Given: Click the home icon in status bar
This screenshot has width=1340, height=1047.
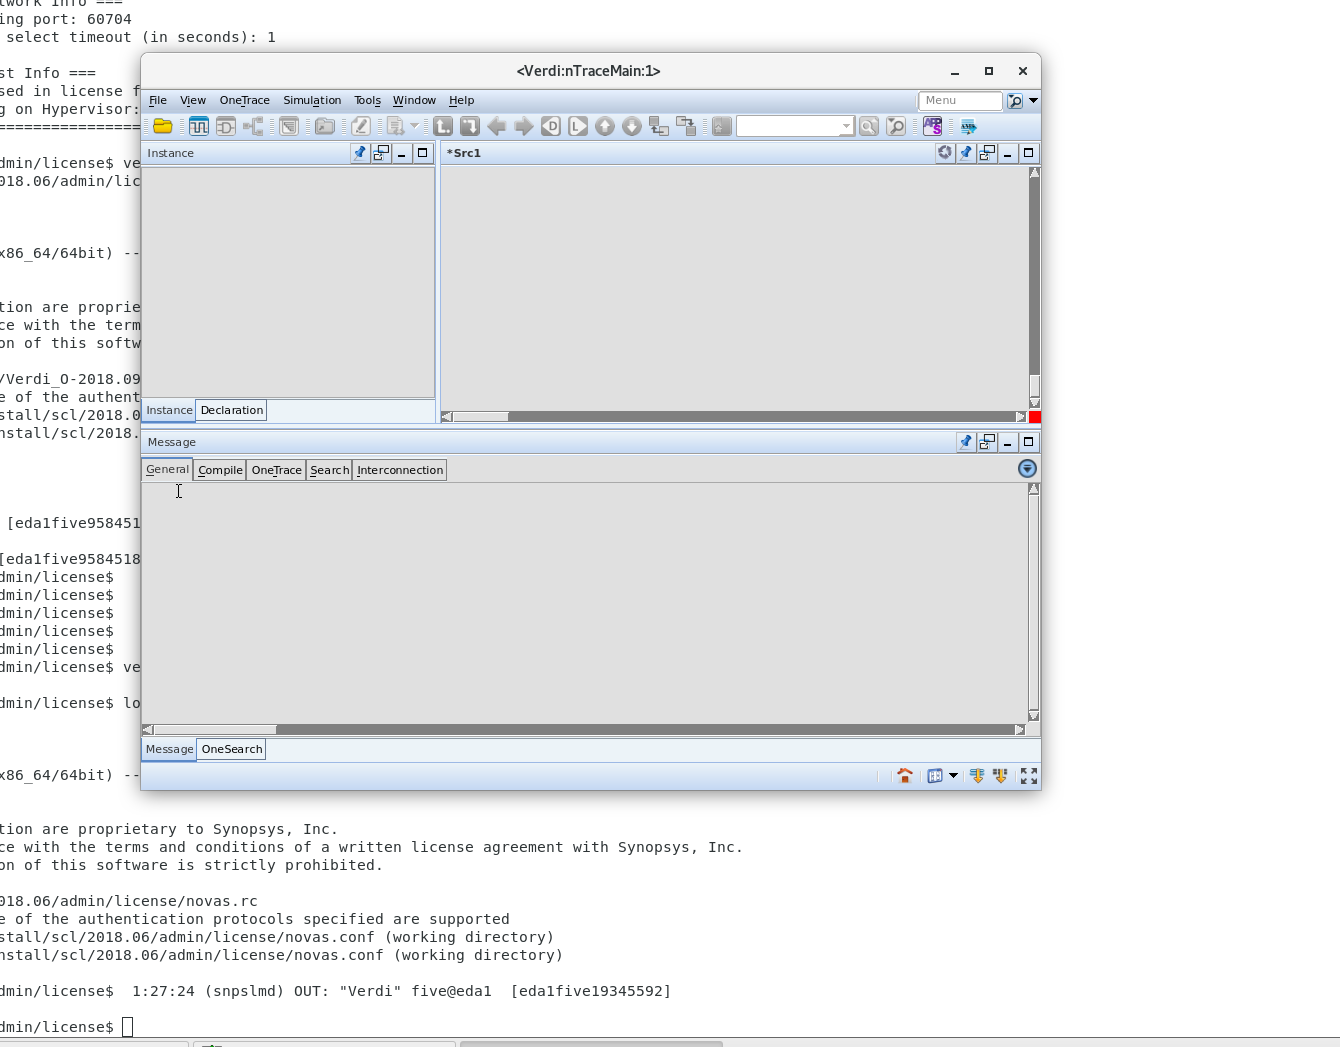Looking at the screenshot, I should click(x=905, y=776).
